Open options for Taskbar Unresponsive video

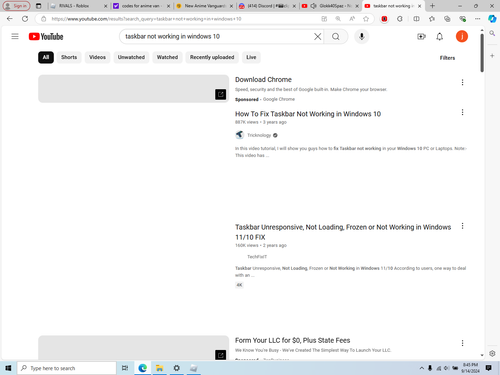pos(462,226)
